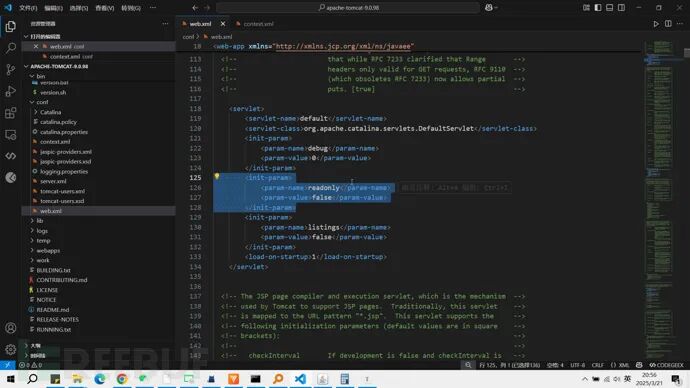Open the Selection menu (选择)
This screenshot has width=690, height=388.
click(x=79, y=8)
